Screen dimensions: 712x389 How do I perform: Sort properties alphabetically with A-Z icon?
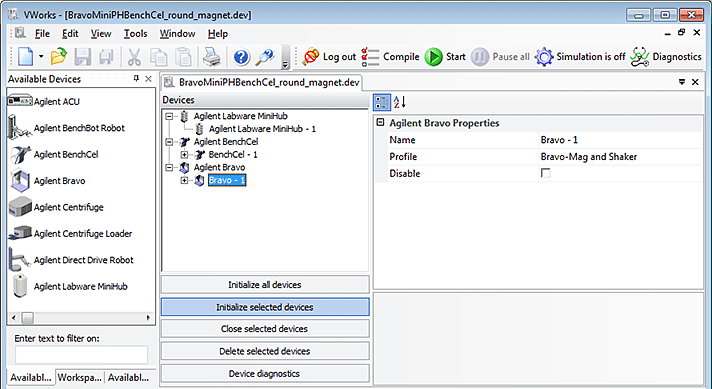coord(400,102)
